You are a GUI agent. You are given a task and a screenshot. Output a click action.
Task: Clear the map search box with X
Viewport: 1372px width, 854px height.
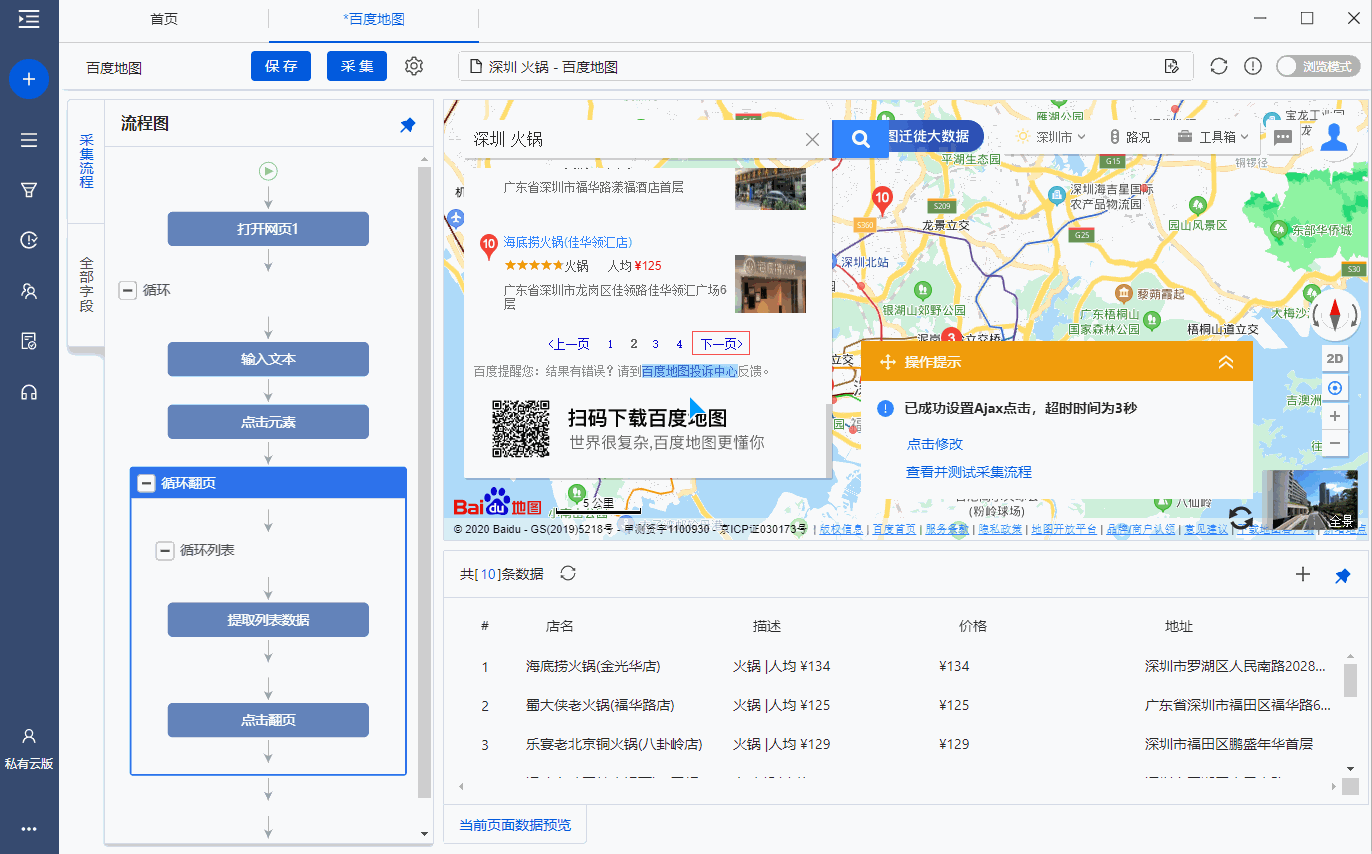pyautogui.click(x=813, y=139)
